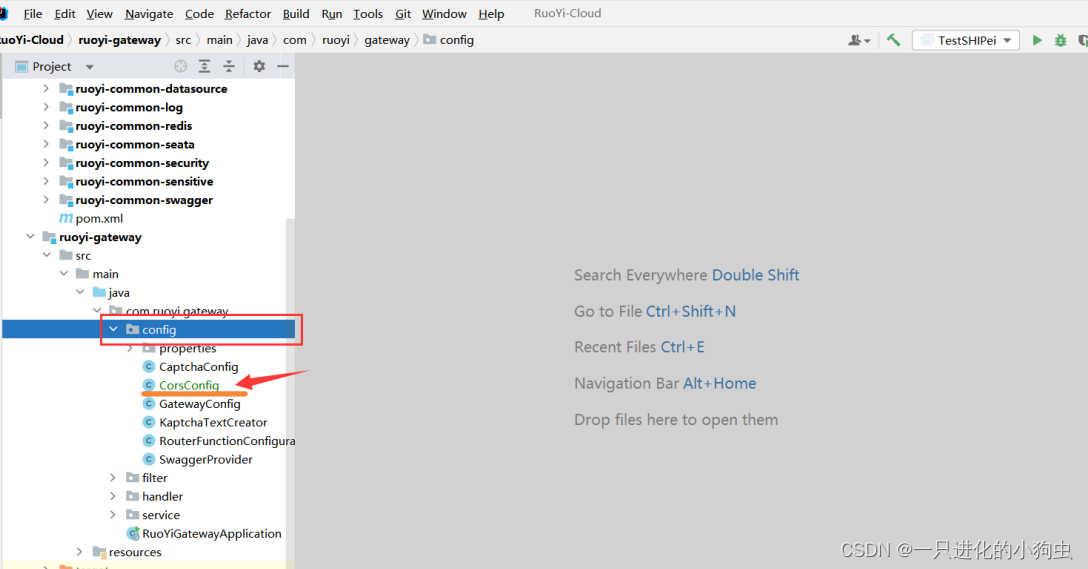
Task: Open the Code With Me user icon
Action: pos(858,40)
